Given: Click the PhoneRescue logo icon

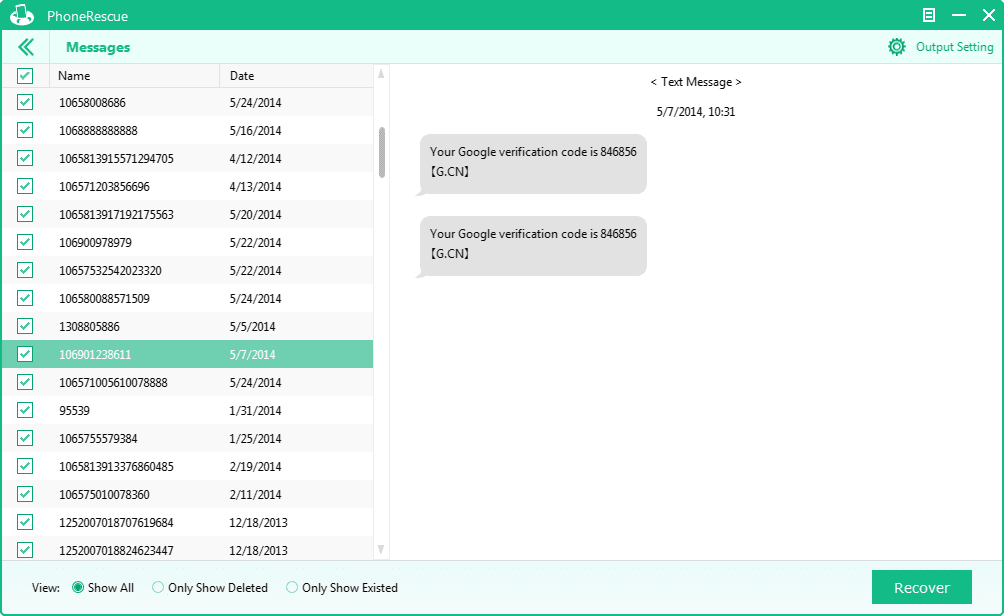Looking at the screenshot, I should tap(22, 15).
